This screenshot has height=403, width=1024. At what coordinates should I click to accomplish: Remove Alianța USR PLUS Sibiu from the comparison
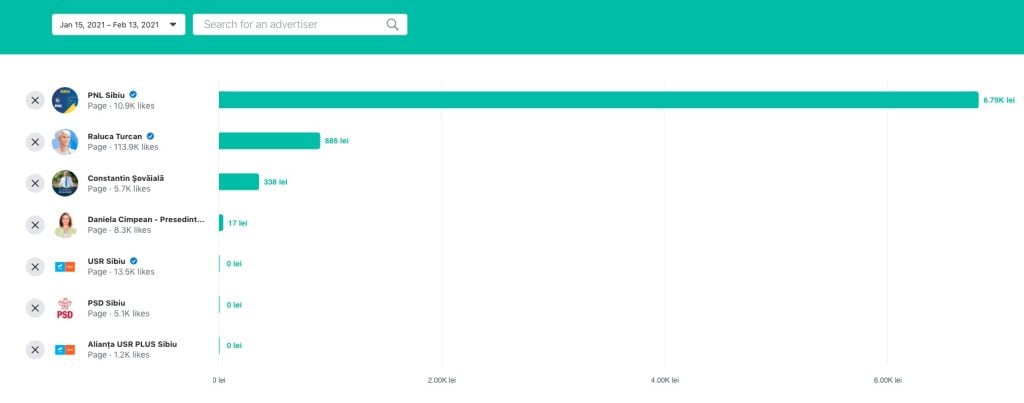(x=35, y=350)
